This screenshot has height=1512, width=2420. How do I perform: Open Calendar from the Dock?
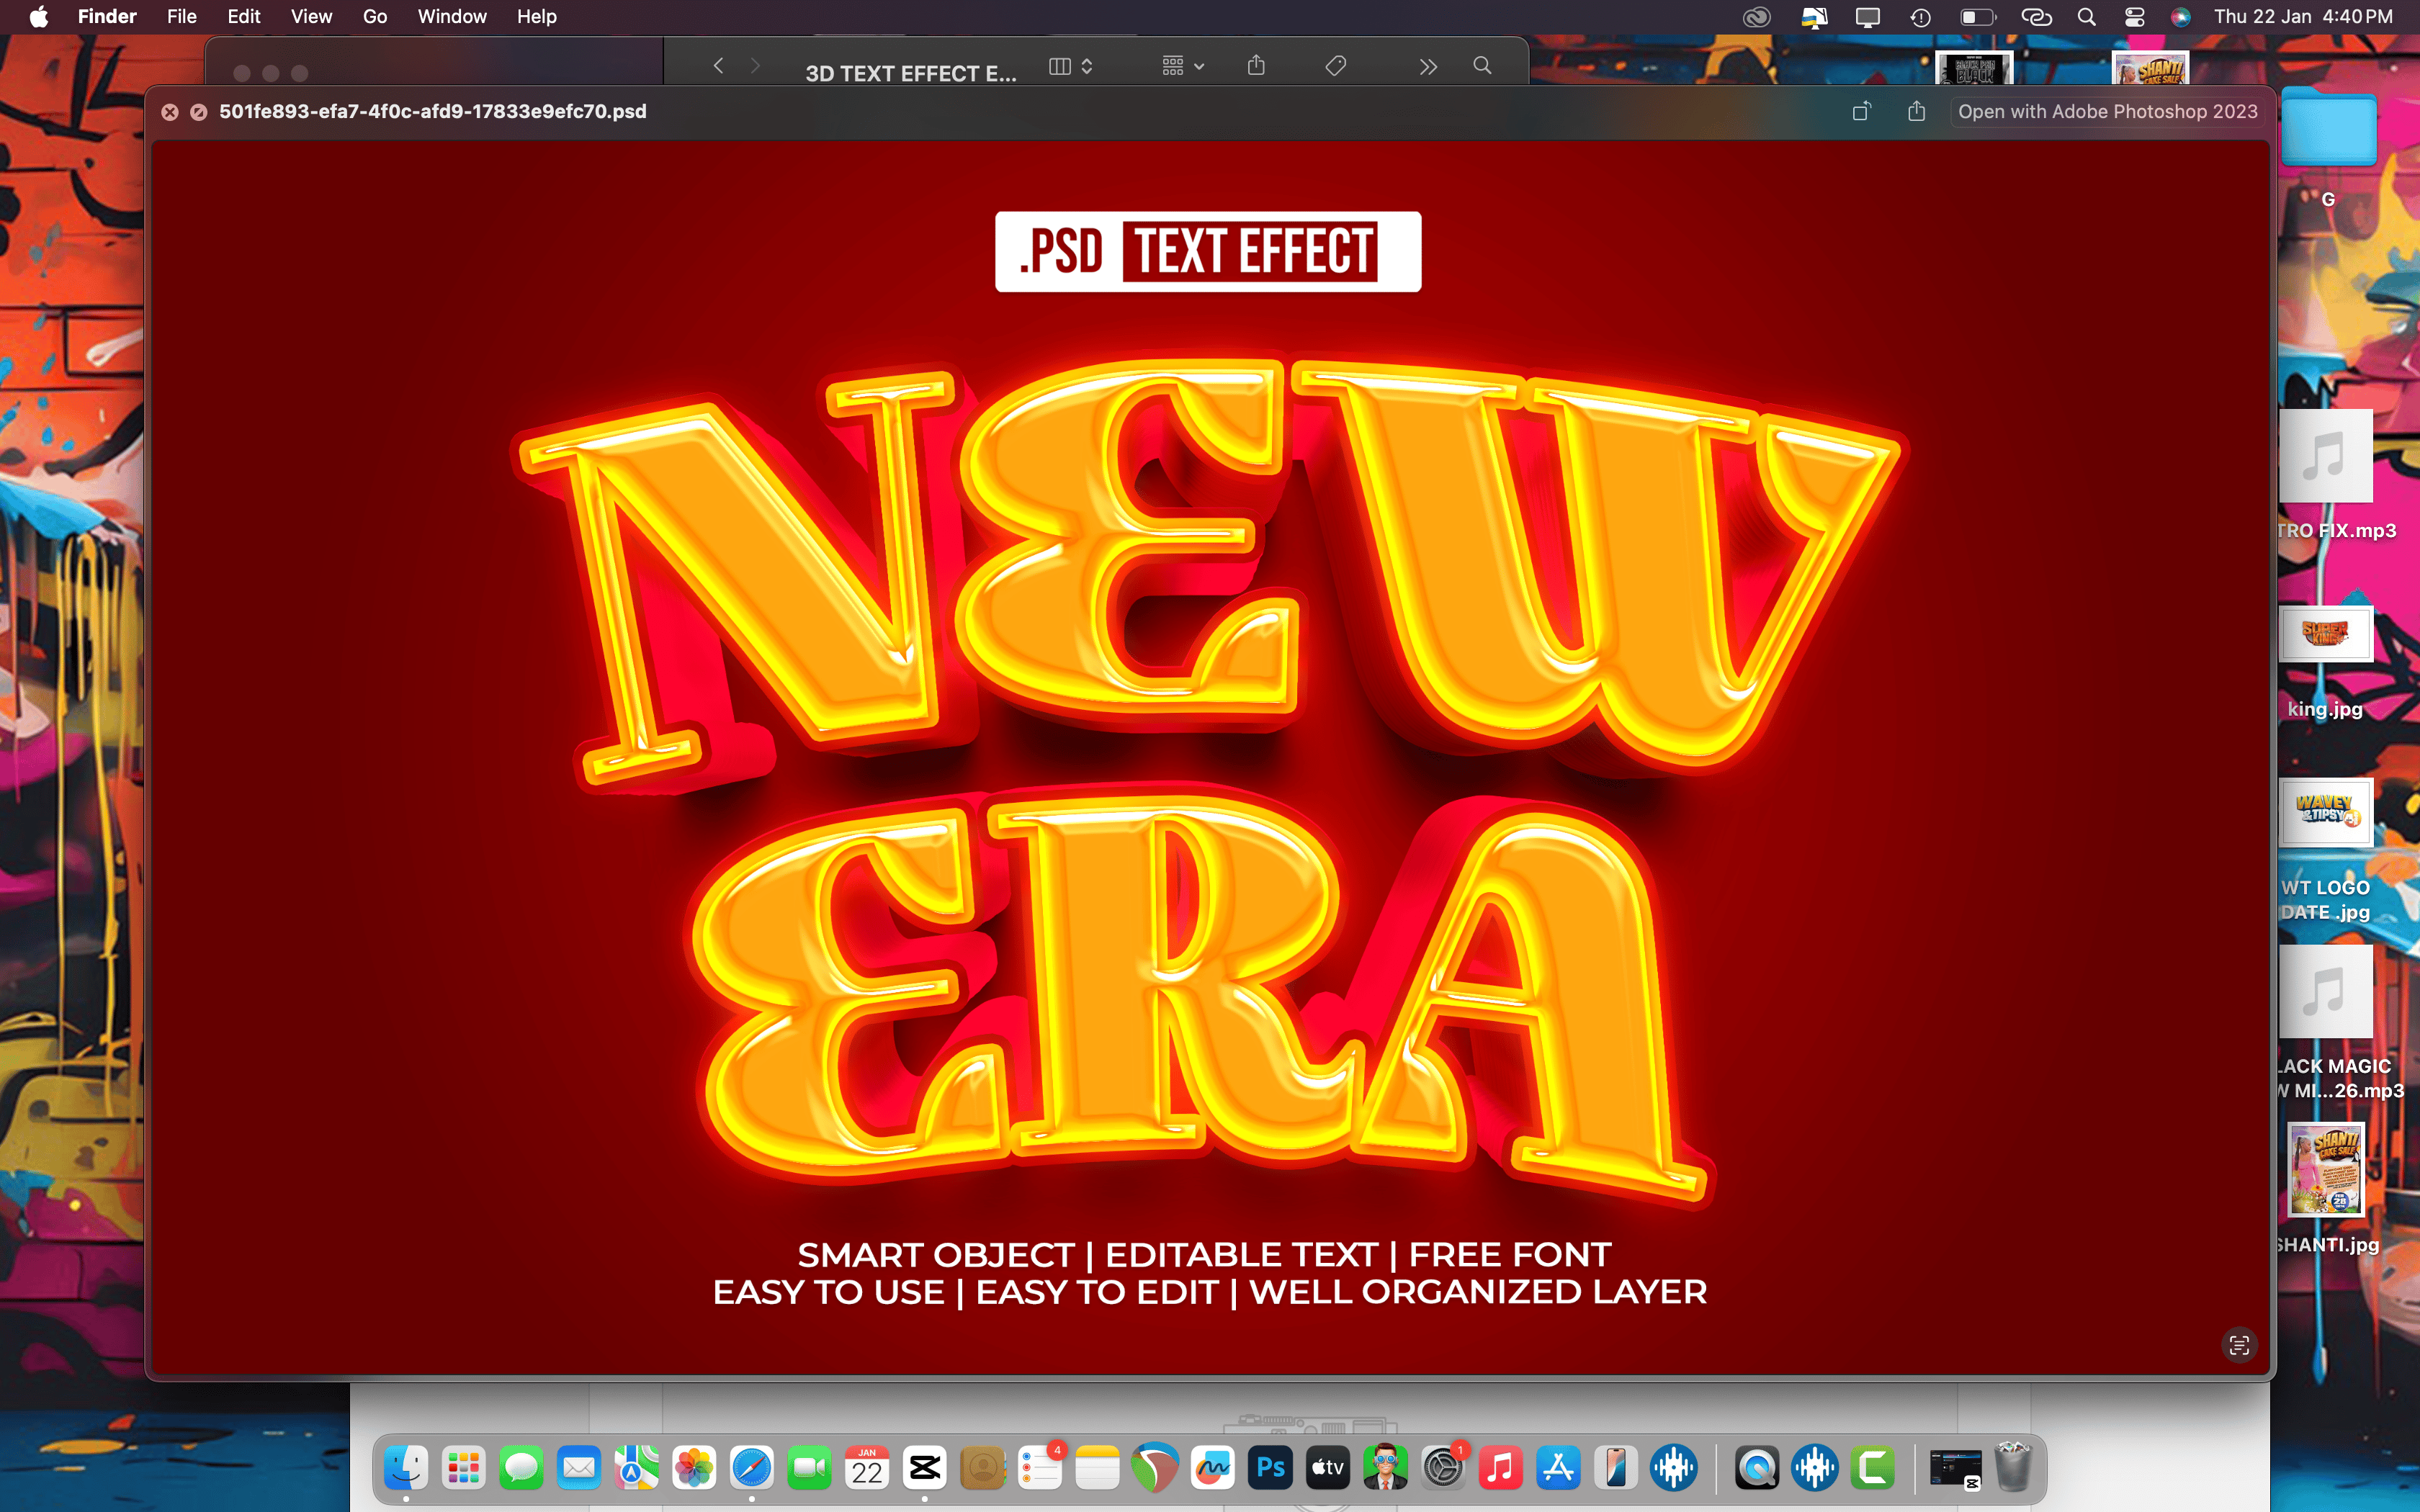867,1467
